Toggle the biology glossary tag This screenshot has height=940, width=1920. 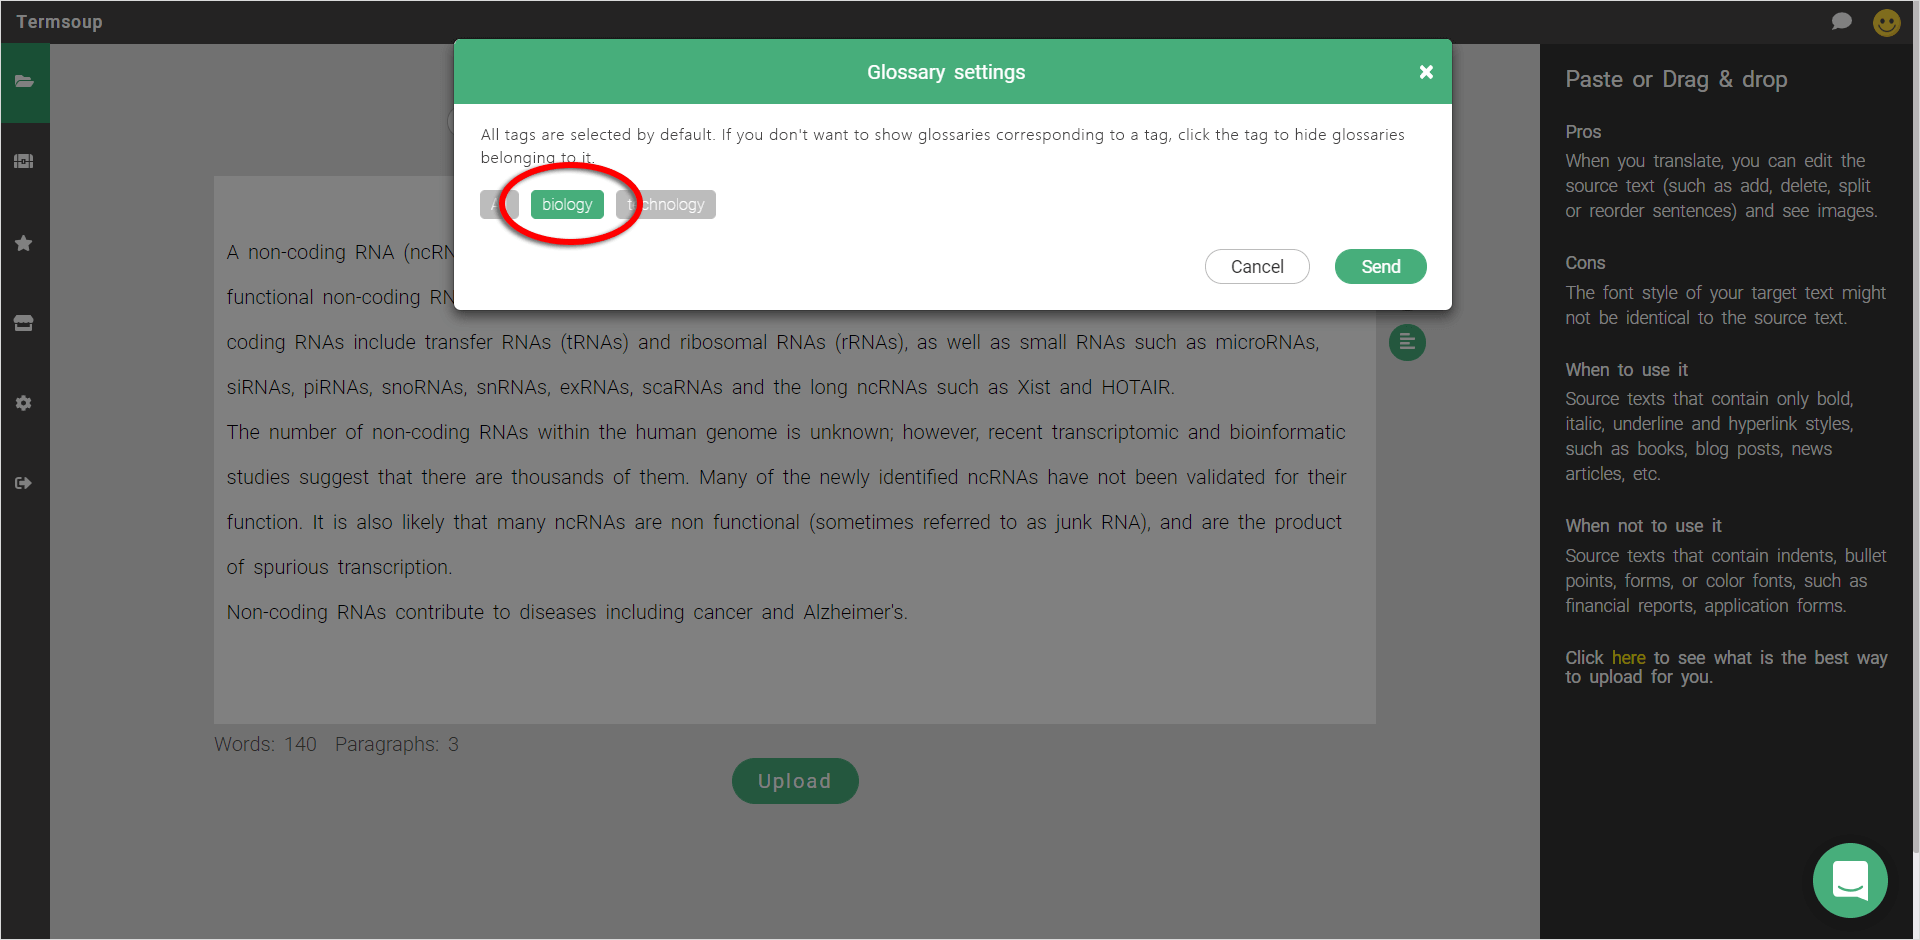tap(567, 204)
